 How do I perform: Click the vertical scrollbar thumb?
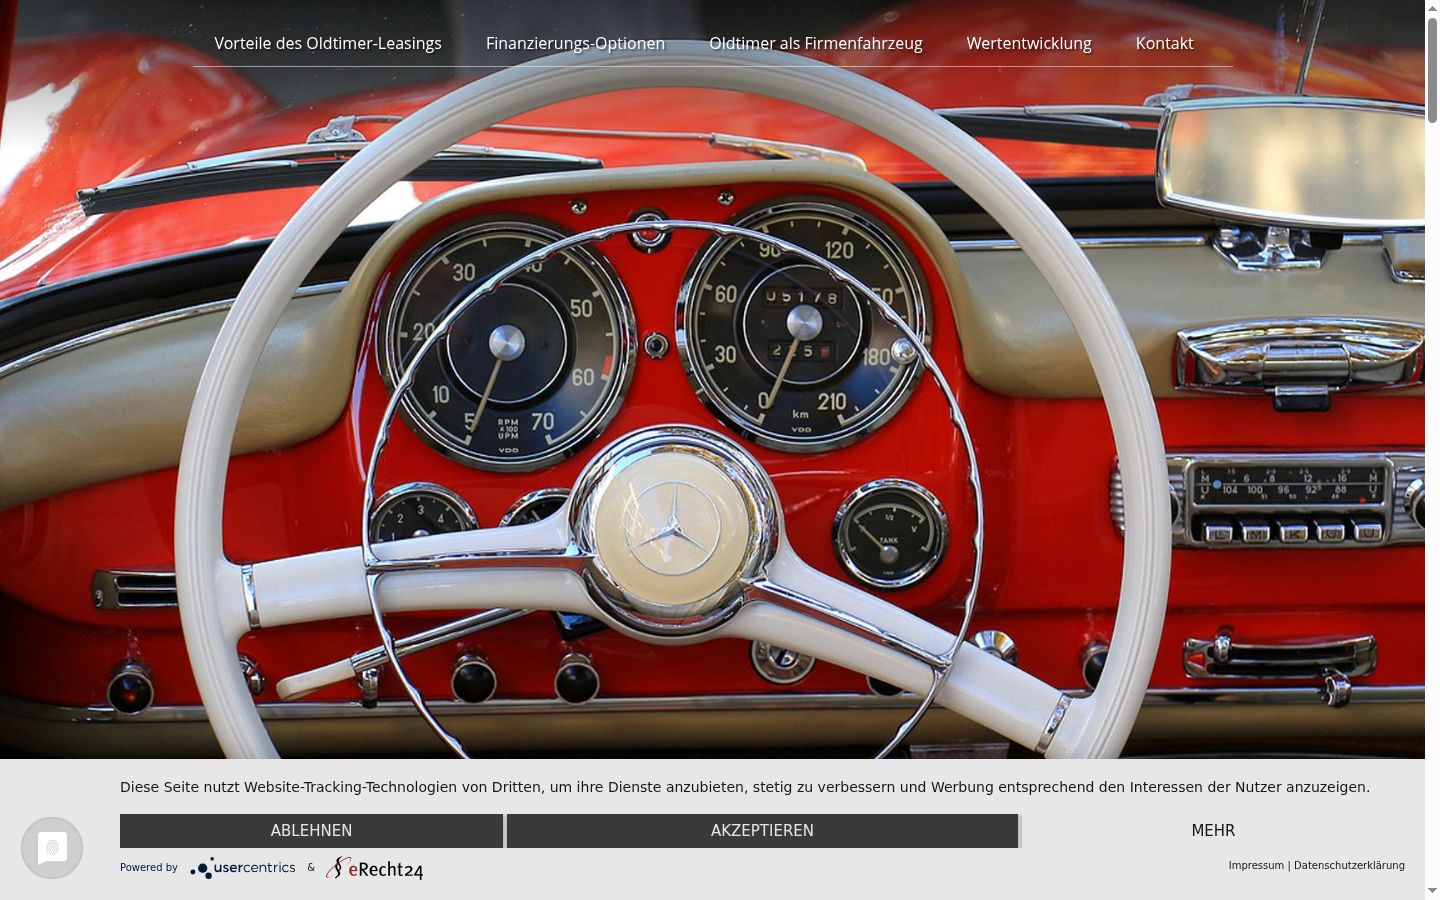(x=1432, y=70)
